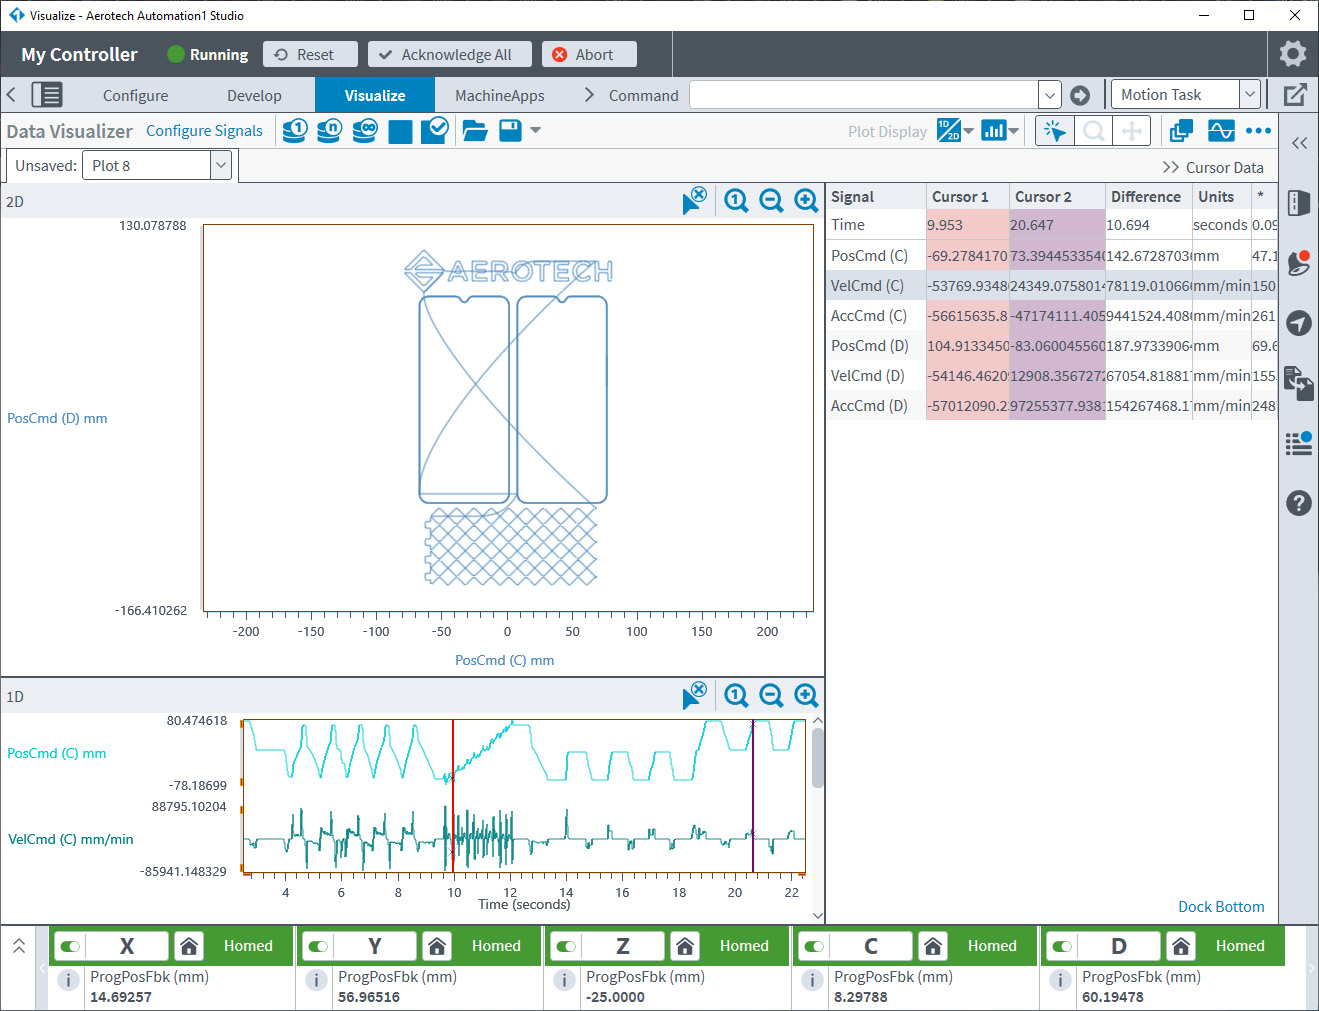Open the waveform analysis icon

[1221, 131]
